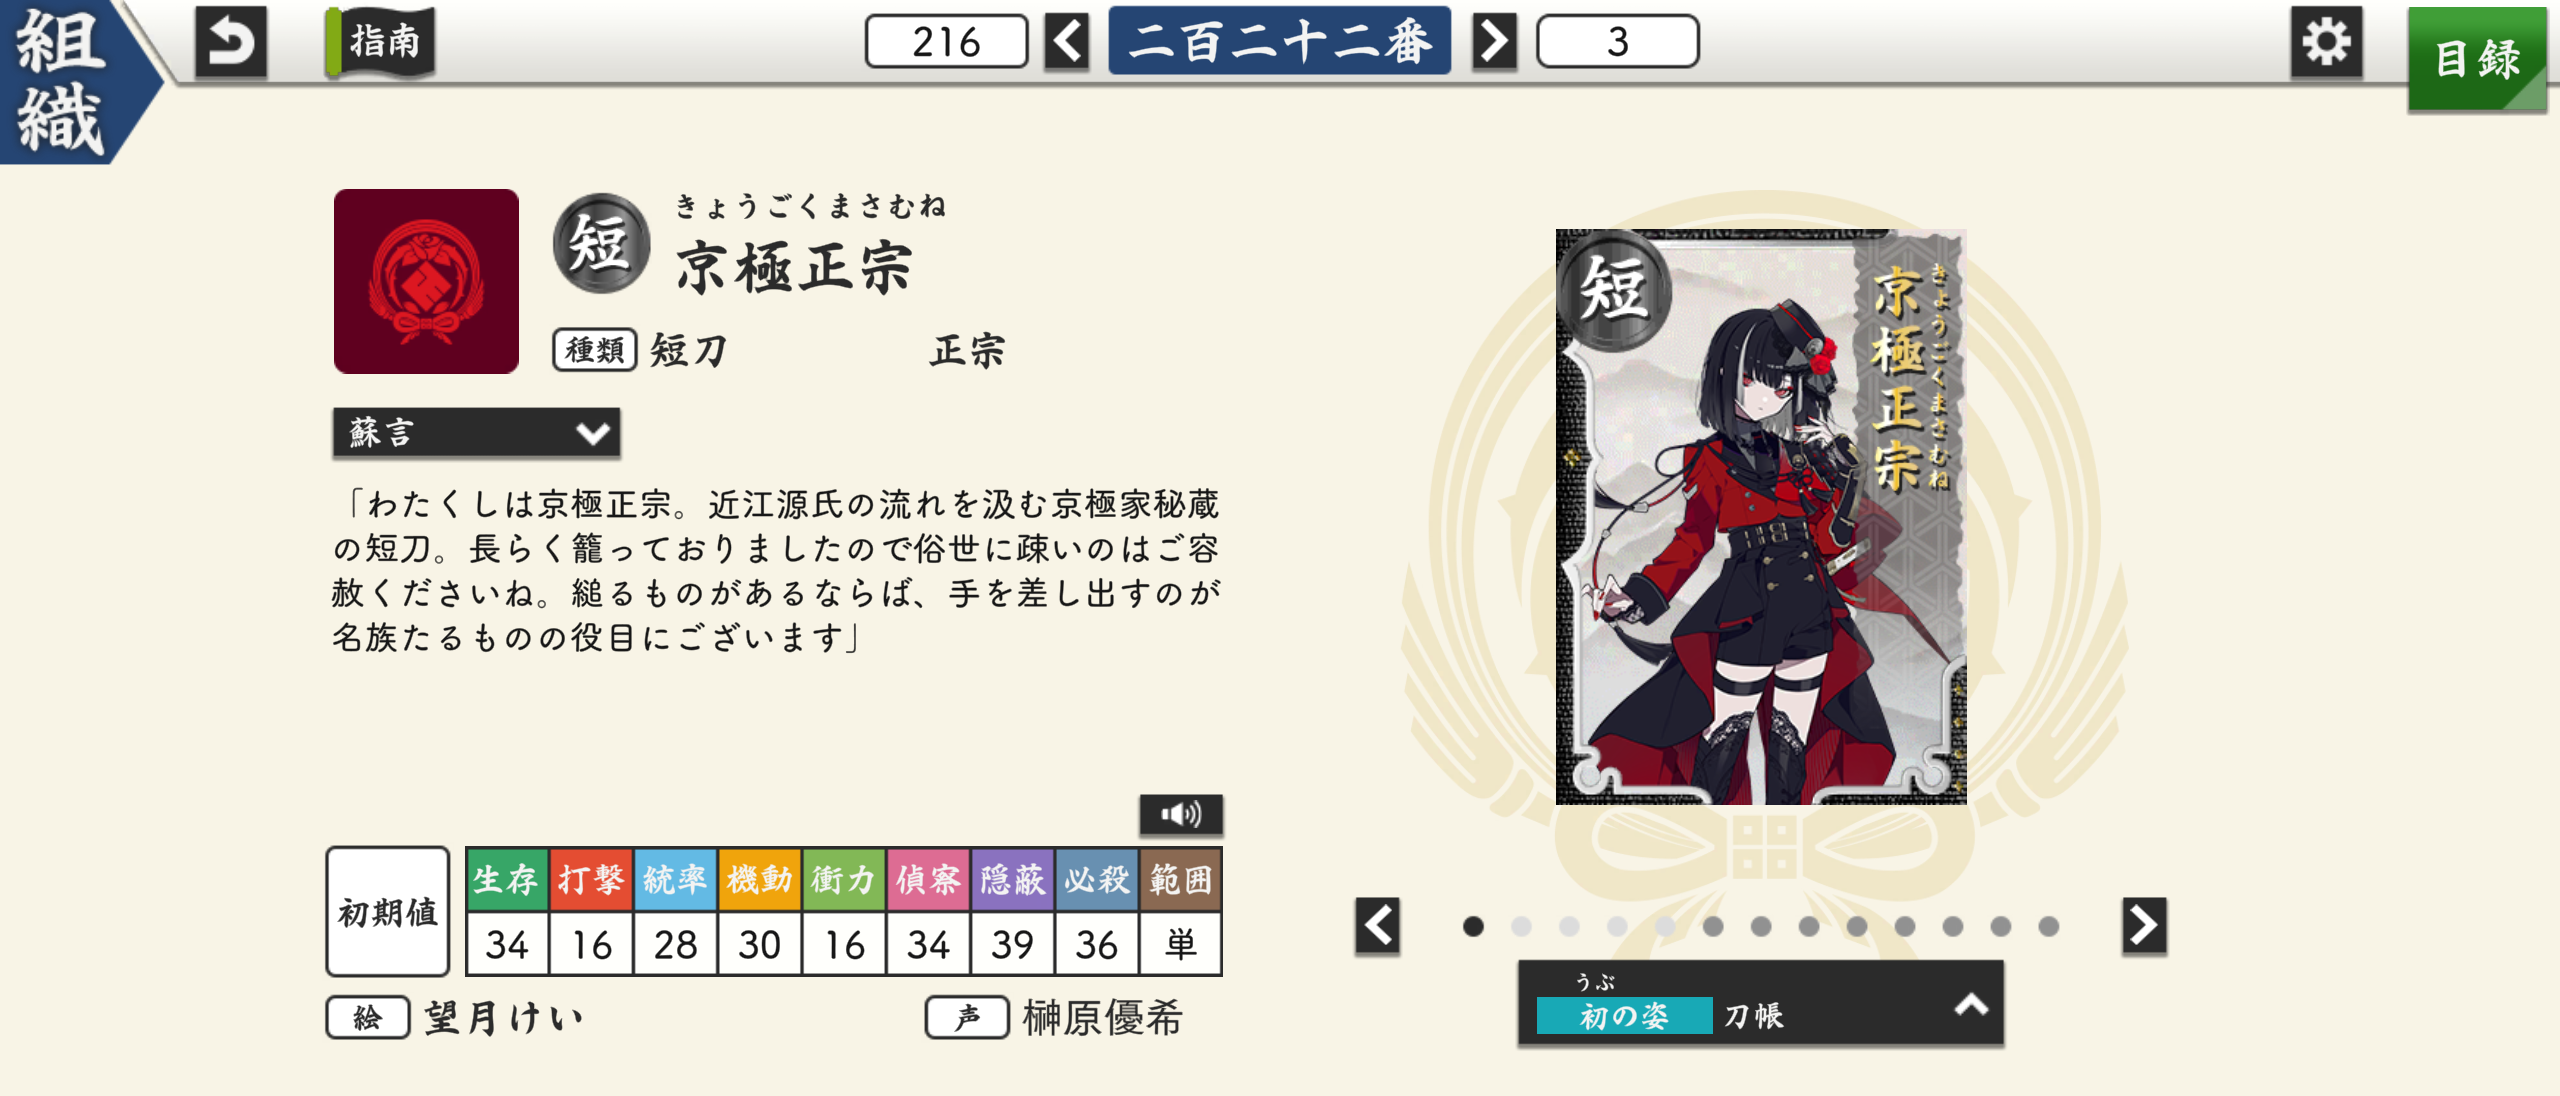
Task: Open the 二百二十二番 number selector
Action: pos(1279,41)
